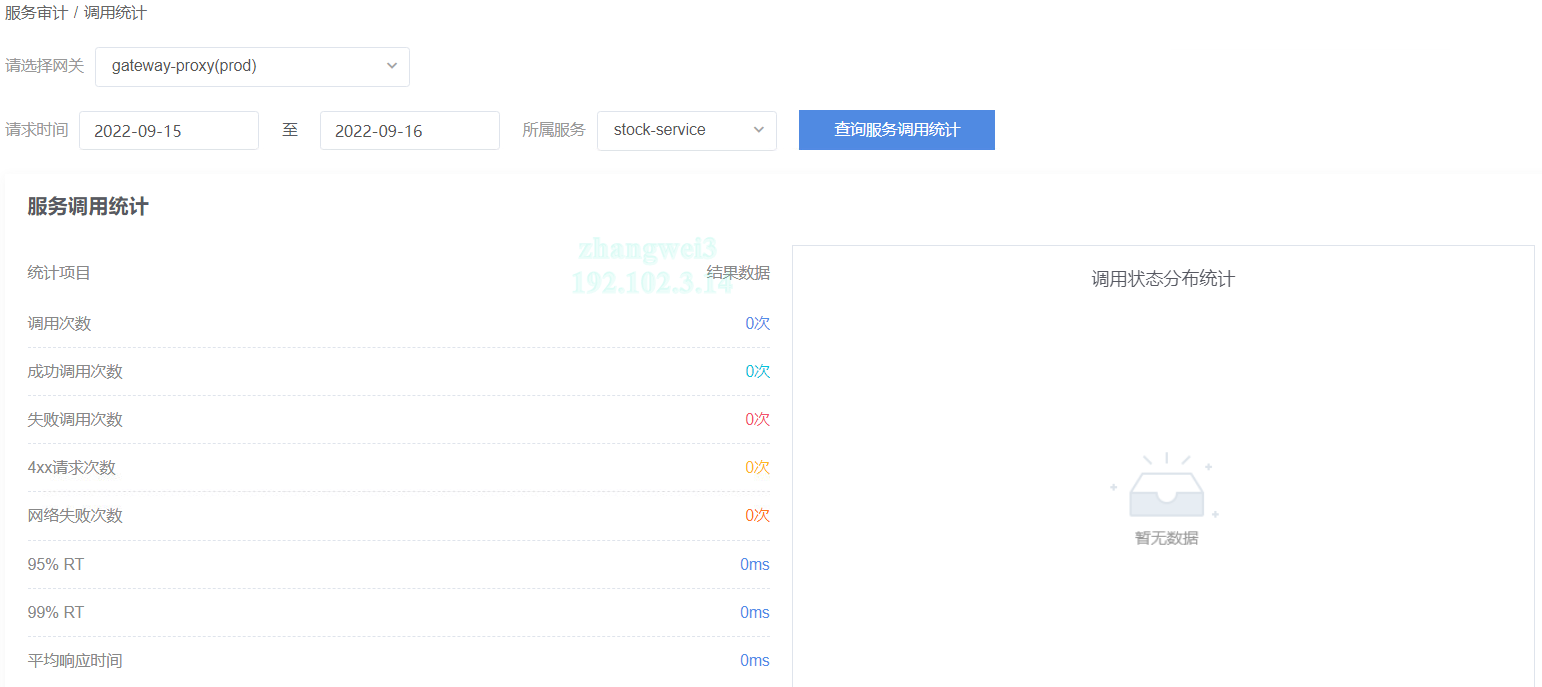Click the start date field 2022-09-15
This screenshot has height=687, width=1542.
click(x=168, y=131)
